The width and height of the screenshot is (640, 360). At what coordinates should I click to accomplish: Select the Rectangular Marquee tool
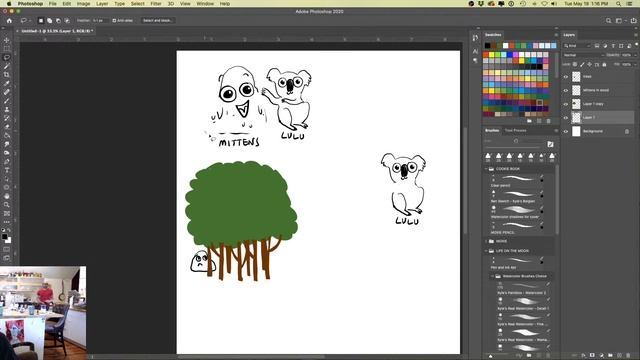click(7, 49)
